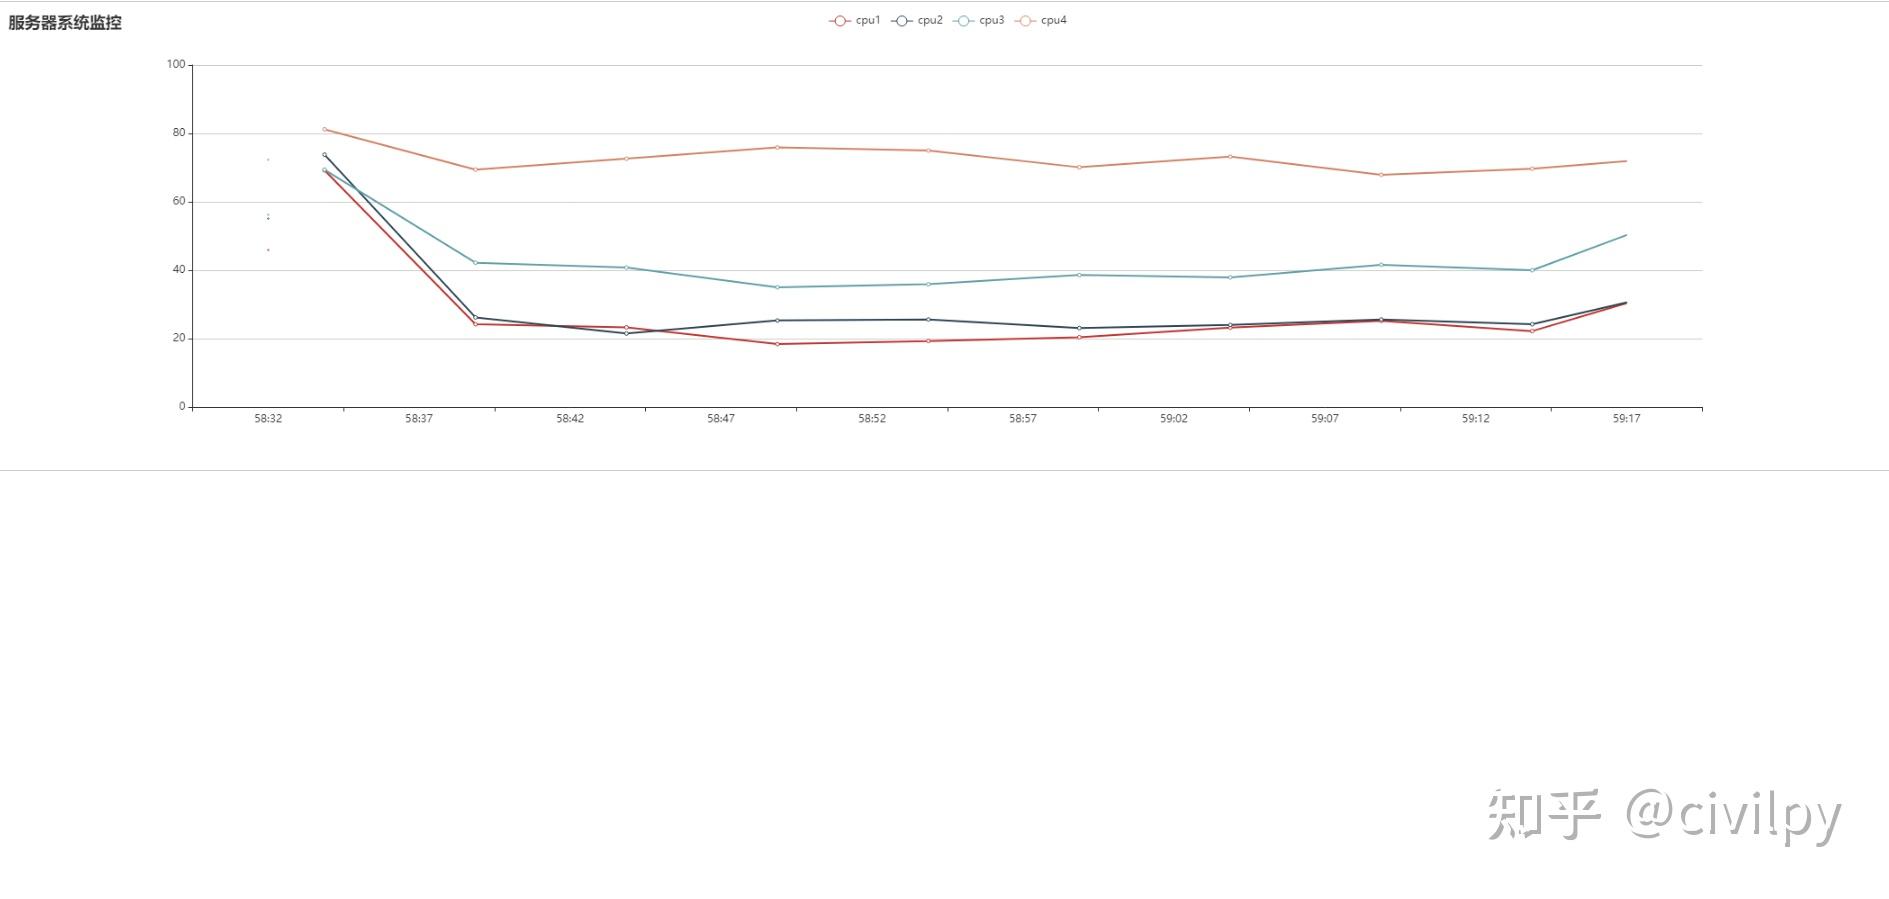The image size is (1889, 899).
Task: Select cpu4 data point at 58:57
Action: (x=1079, y=167)
